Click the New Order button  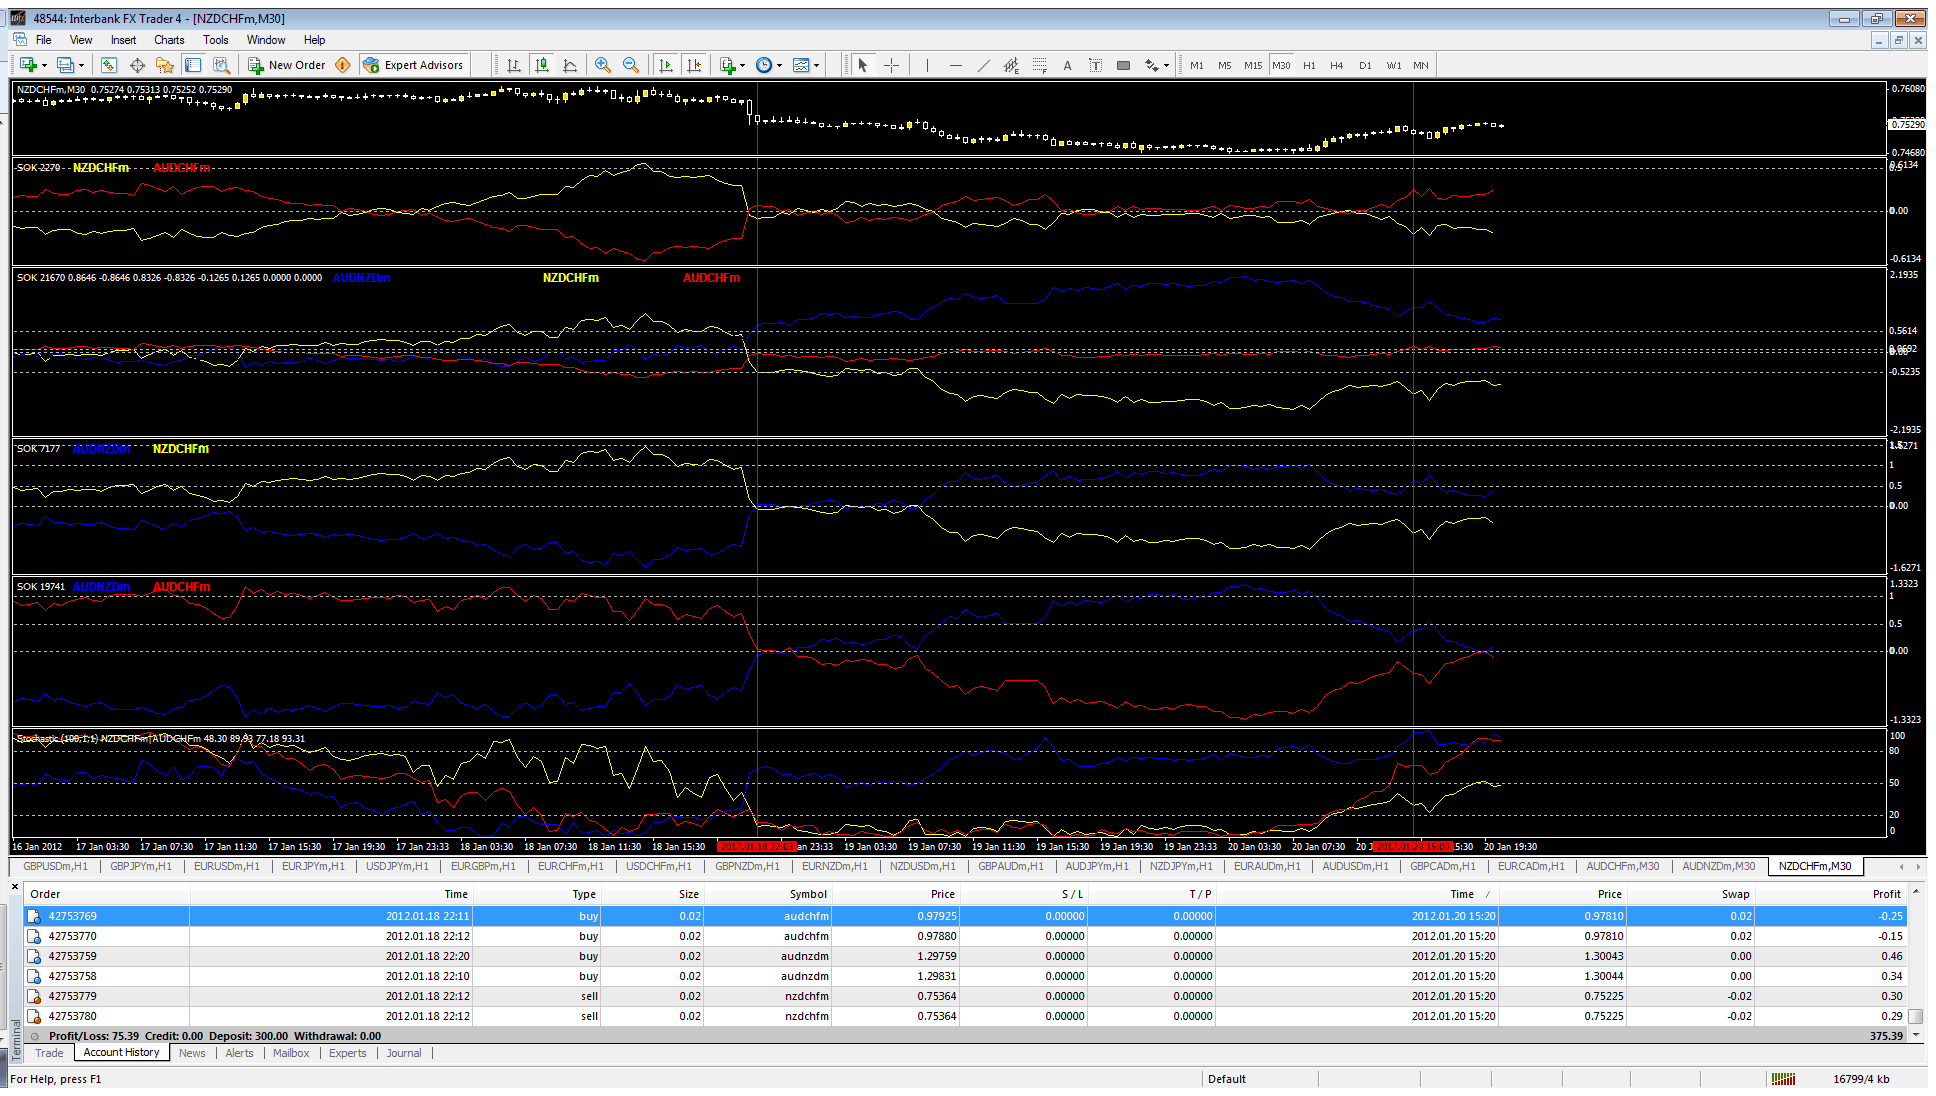pos(287,65)
